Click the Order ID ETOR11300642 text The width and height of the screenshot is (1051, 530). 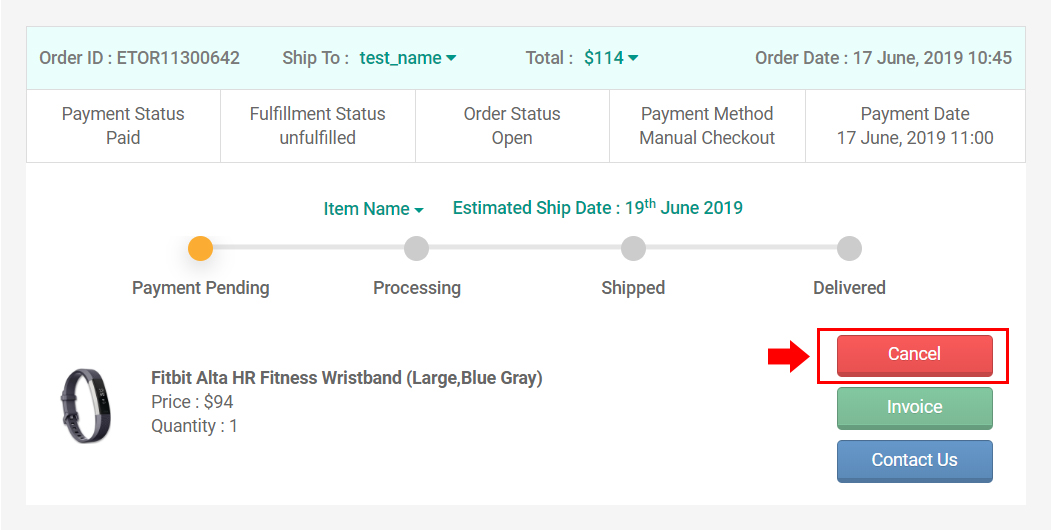[x=139, y=58]
